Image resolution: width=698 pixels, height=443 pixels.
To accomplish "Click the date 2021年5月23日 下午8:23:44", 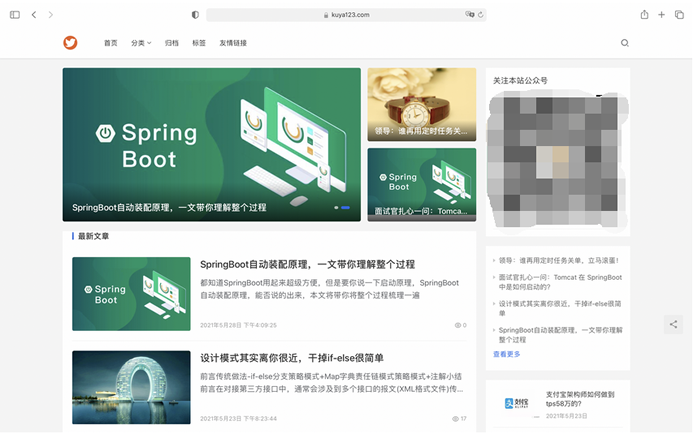I will click(238, 419).
